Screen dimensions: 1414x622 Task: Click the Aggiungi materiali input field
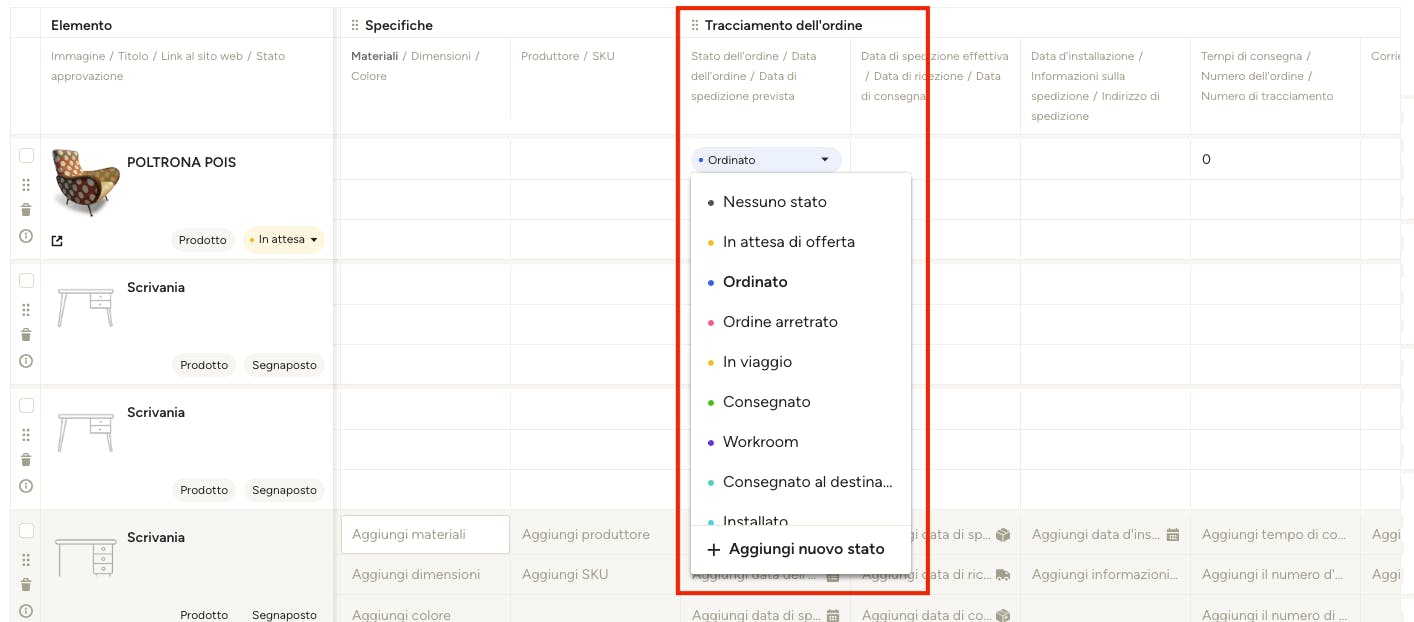tap(425, 535)
